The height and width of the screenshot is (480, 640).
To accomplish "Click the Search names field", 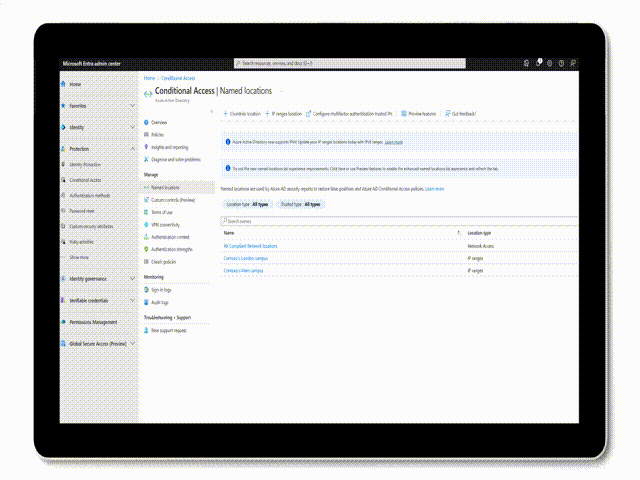I will click(399, 221).
